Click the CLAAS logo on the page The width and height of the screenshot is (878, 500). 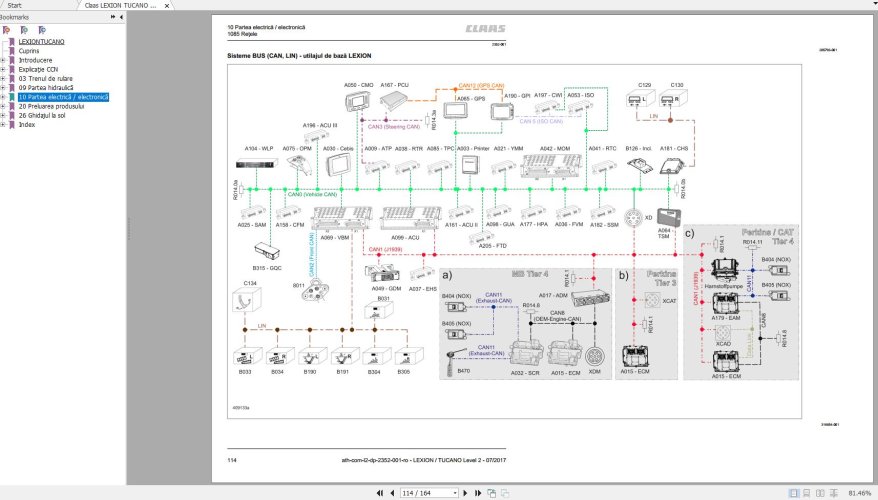(x=485, y=29)
